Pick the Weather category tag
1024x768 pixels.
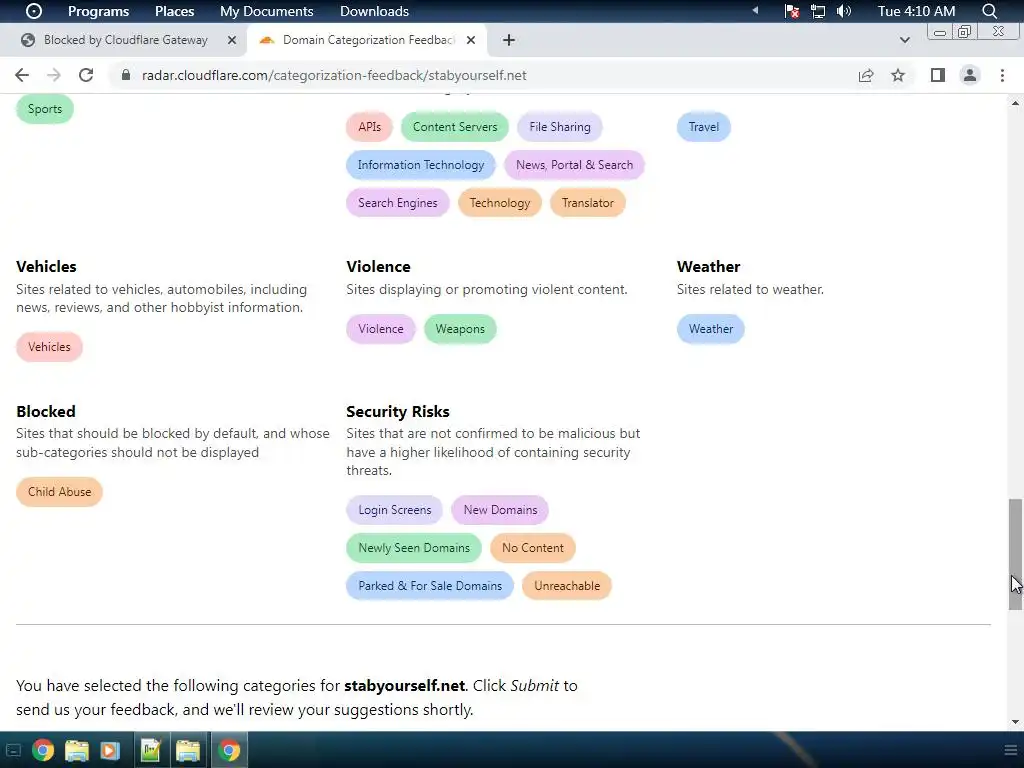[711, 328]
